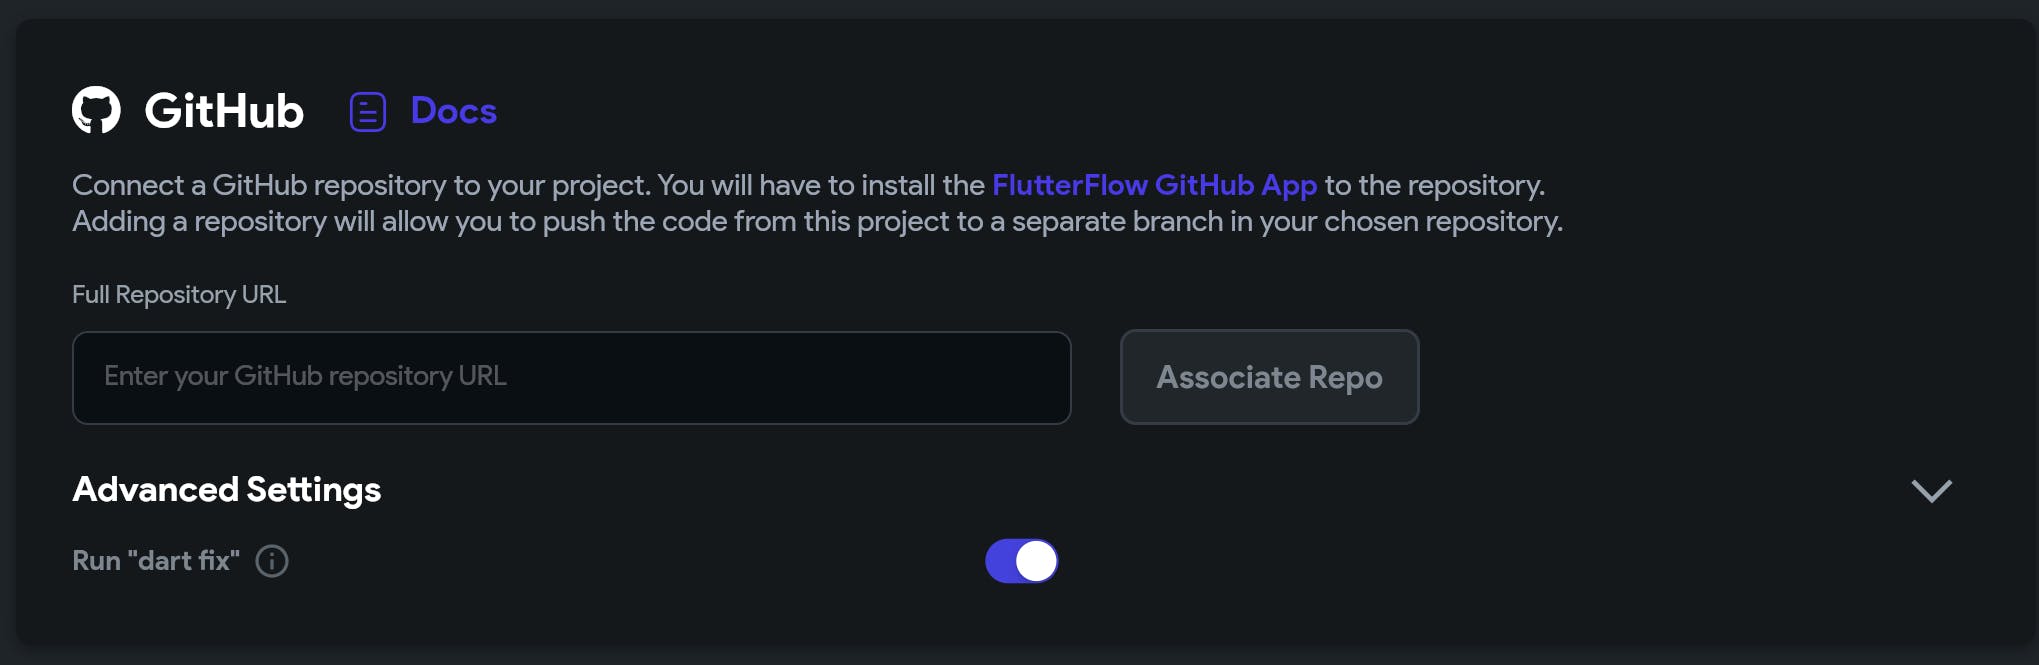Click the GitHub octocat logo icon
The width and height of the screenshot is (2039, 665).
(96, 110)
